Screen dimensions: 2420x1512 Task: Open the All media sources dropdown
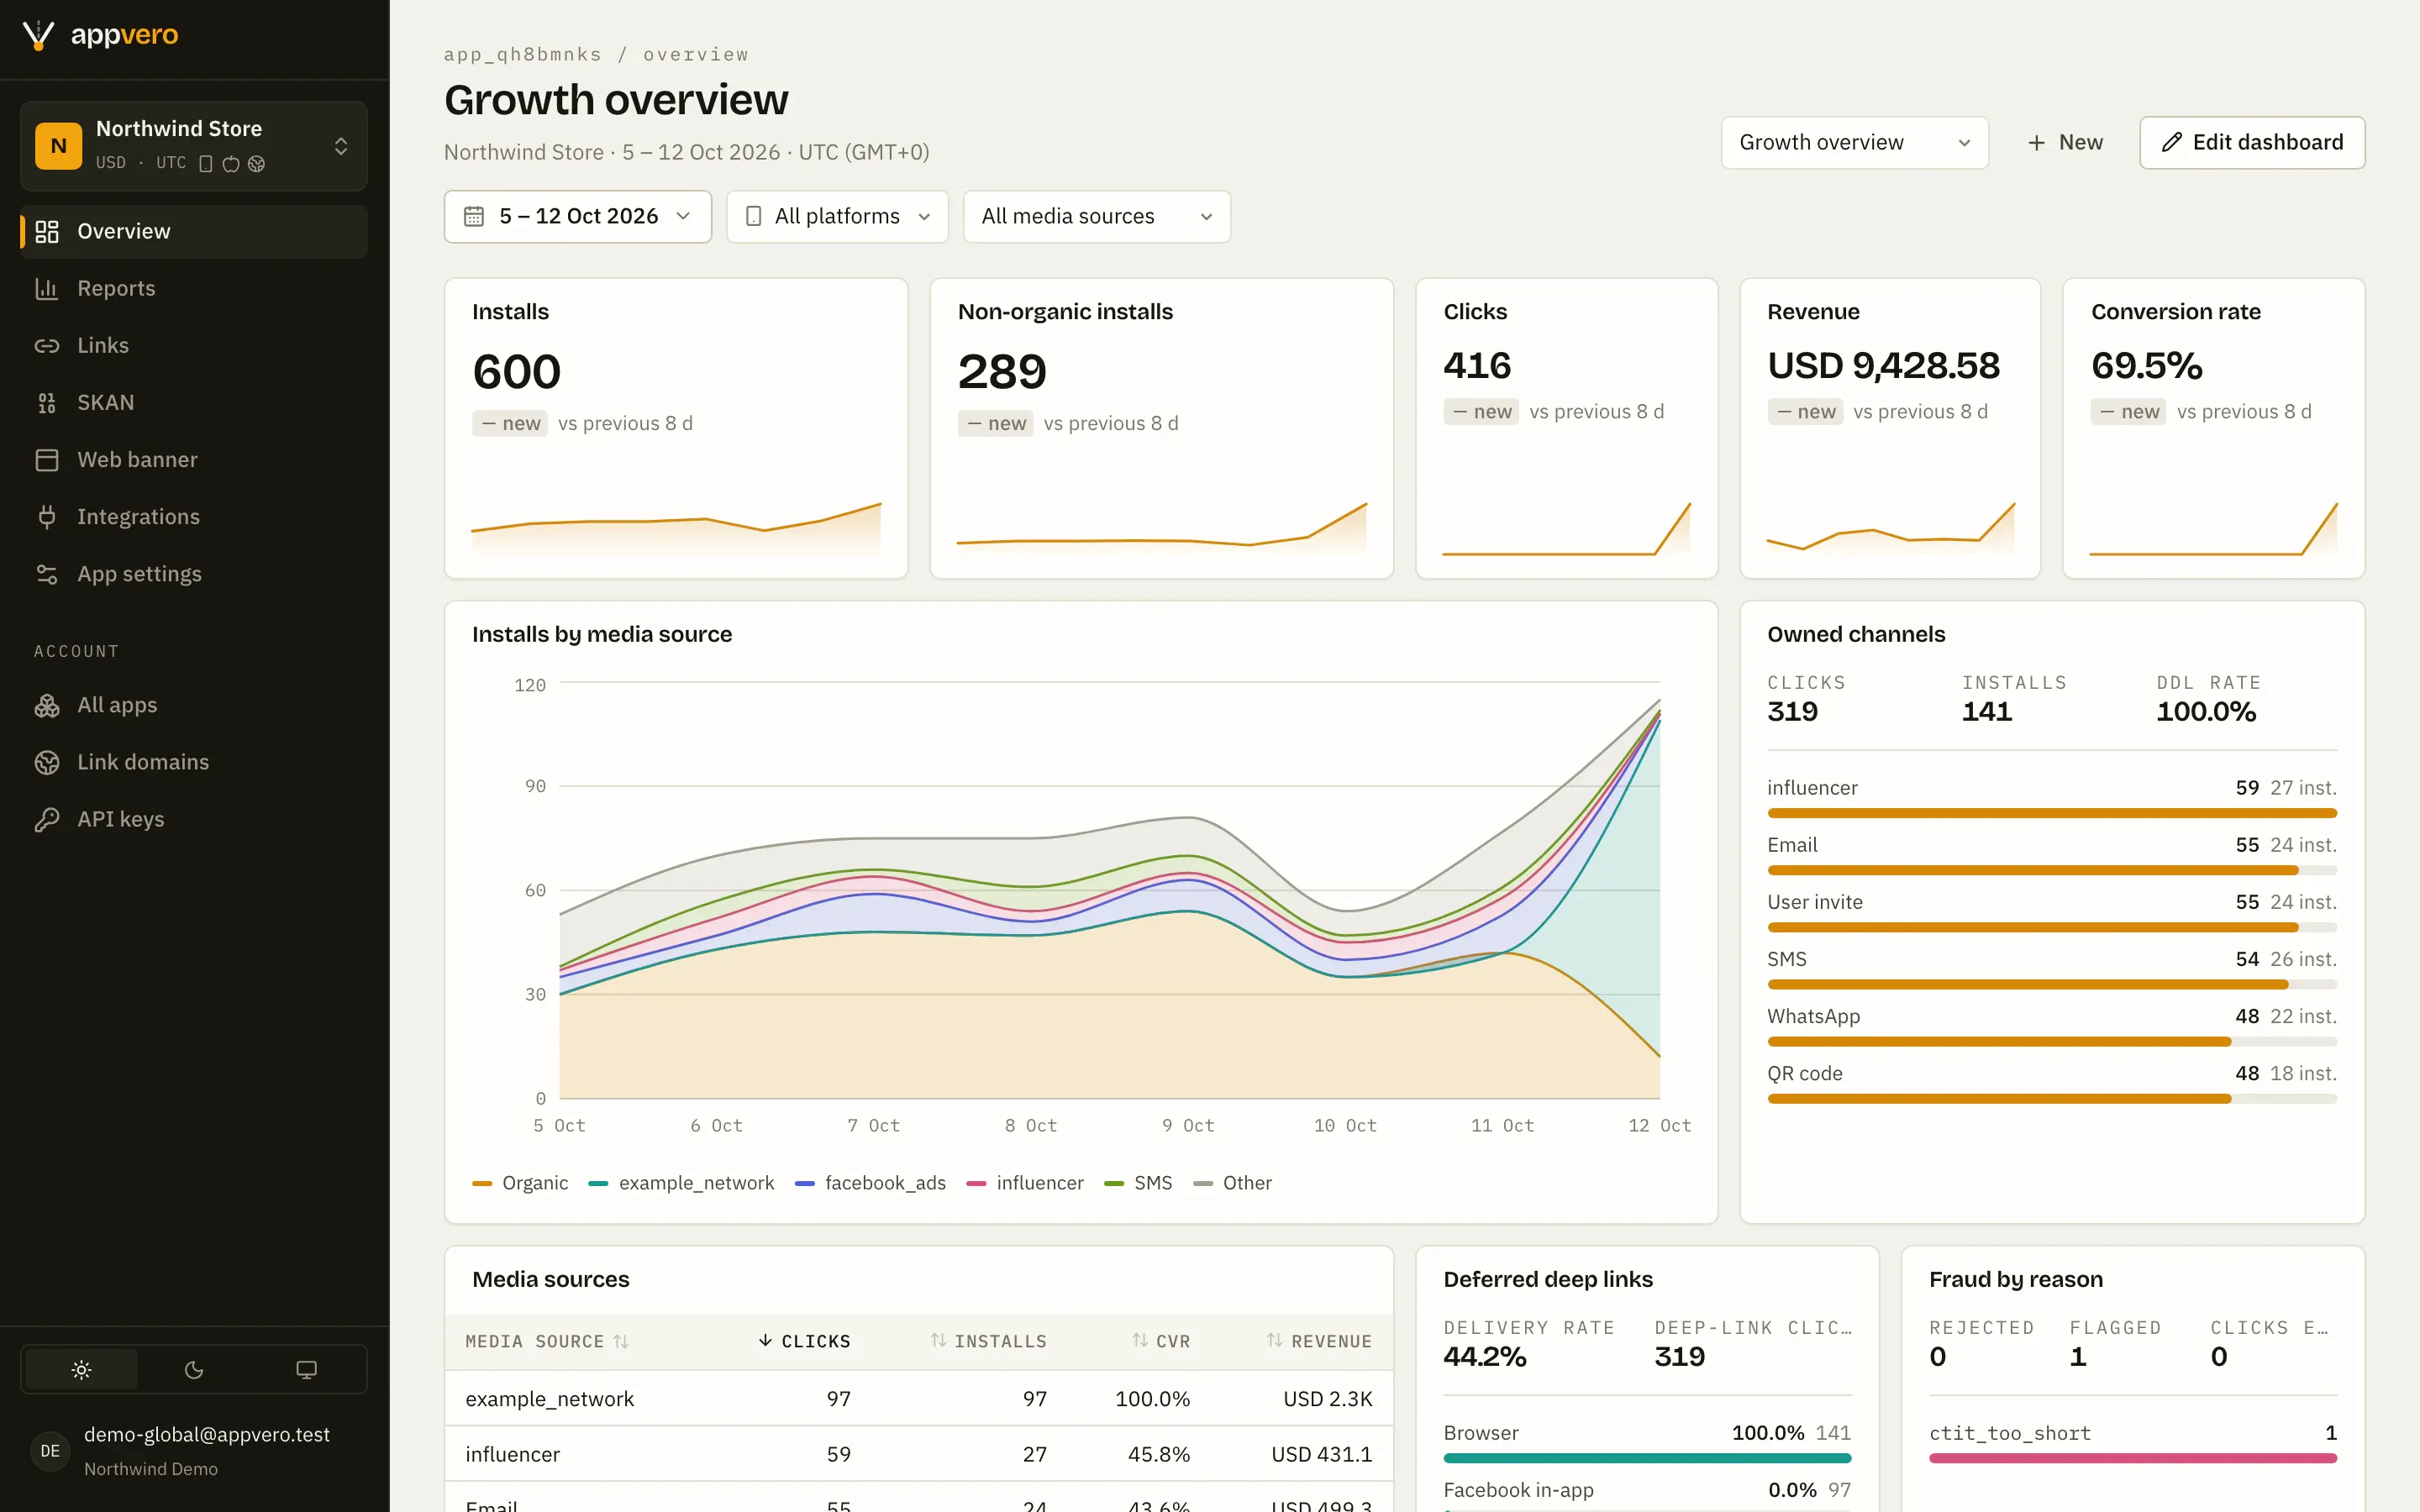point(1097,216)
